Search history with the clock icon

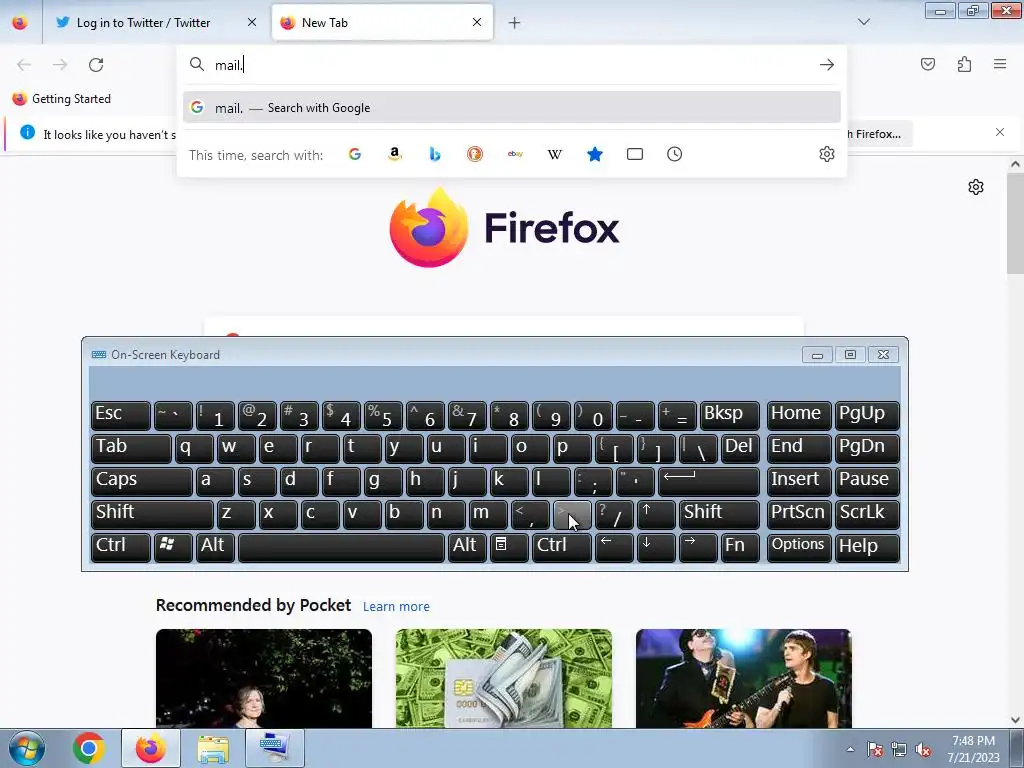coord(675,154)
